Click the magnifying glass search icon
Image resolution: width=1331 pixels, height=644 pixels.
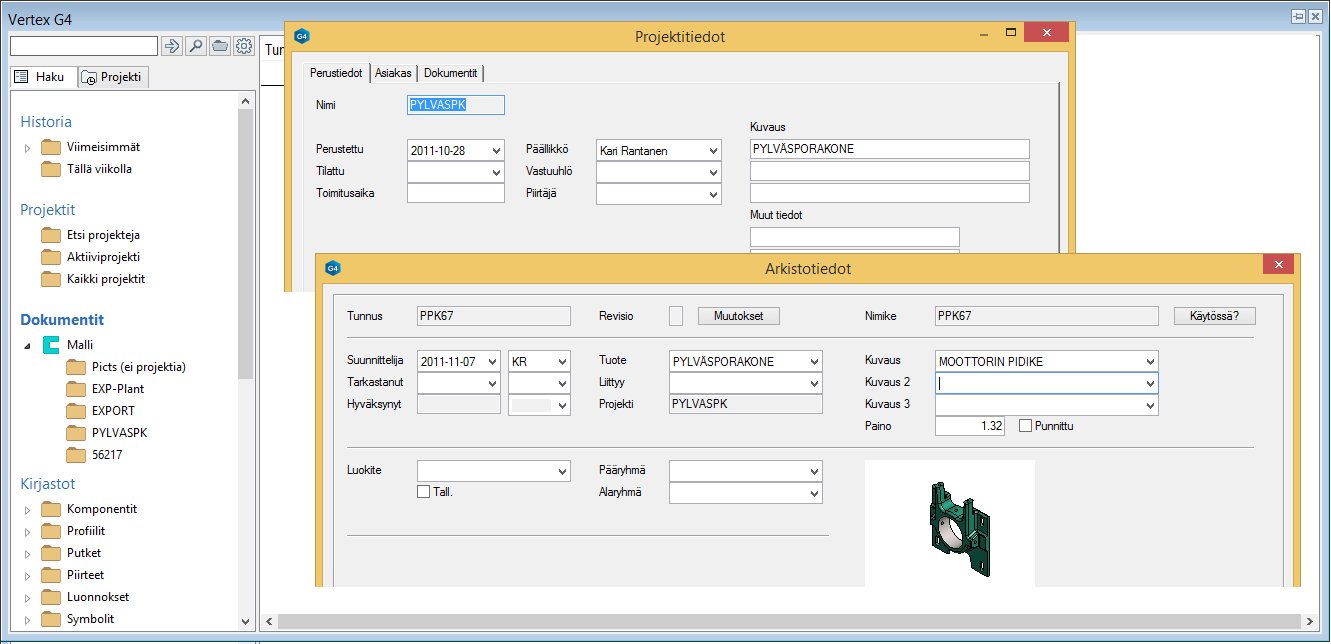196,46
